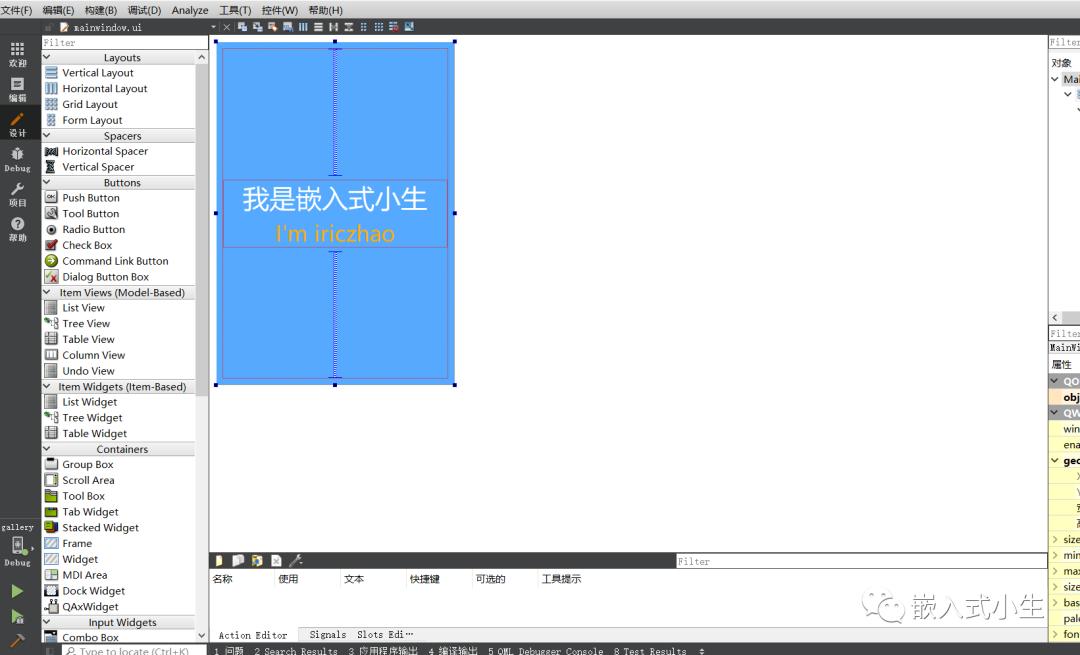
Task: Click the Build project hammer icon
Action: (17, 641)
